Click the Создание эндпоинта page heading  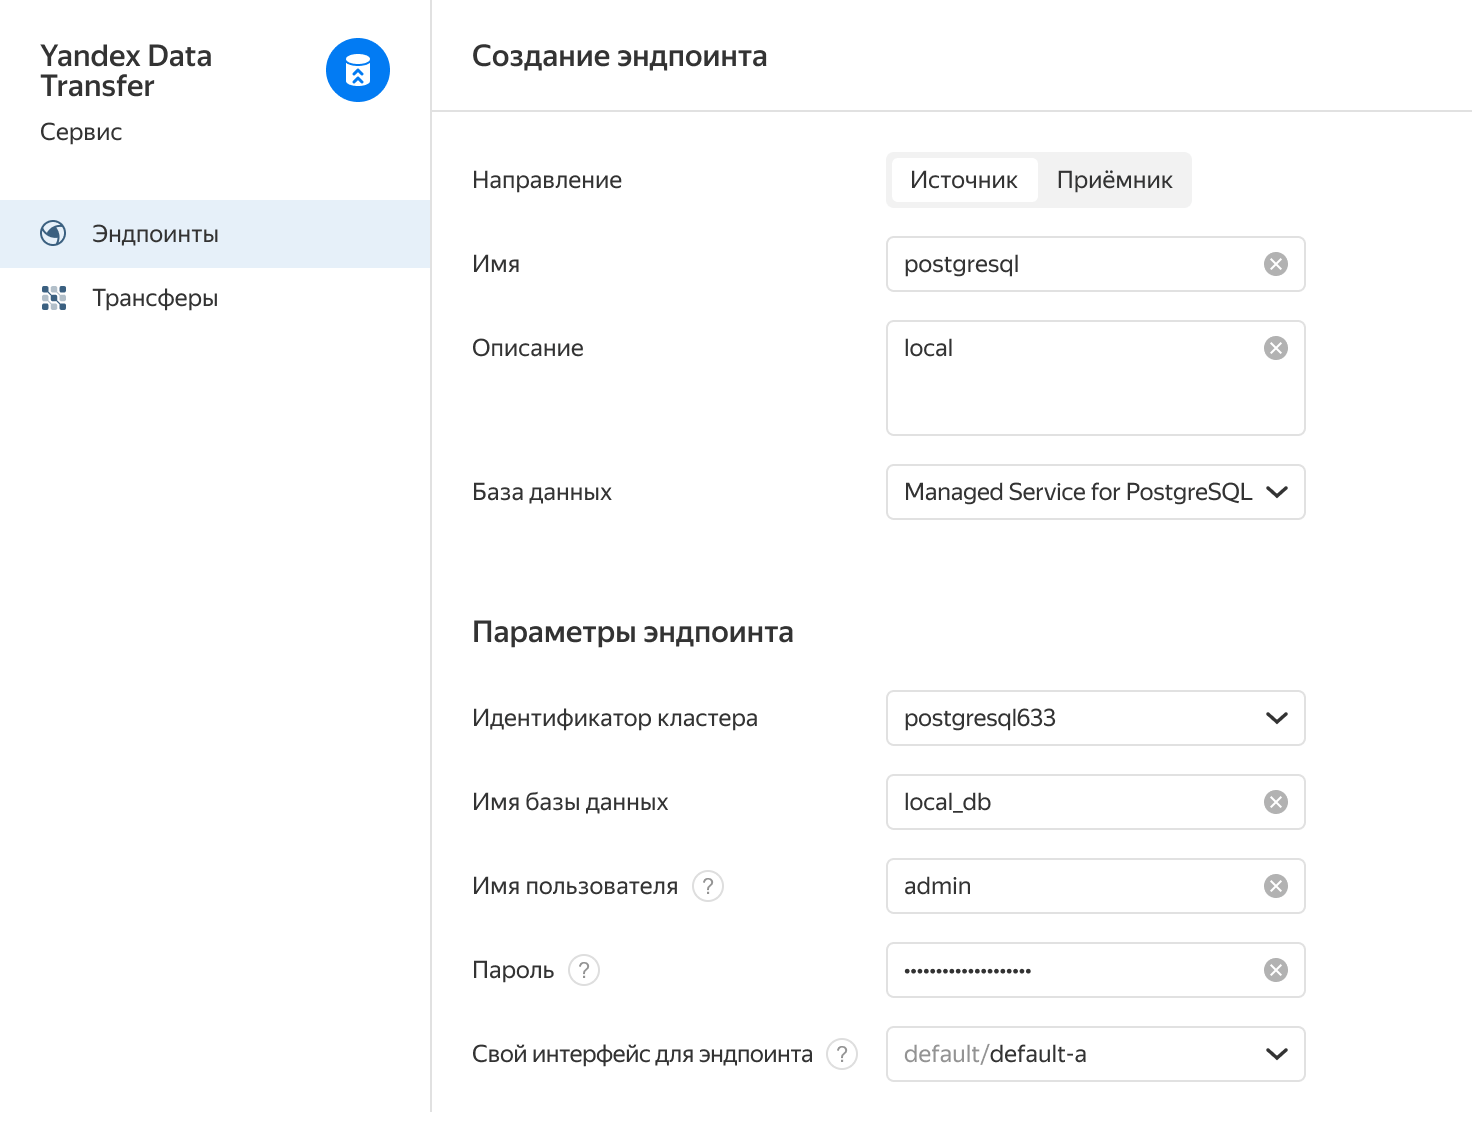click(620, 56)
